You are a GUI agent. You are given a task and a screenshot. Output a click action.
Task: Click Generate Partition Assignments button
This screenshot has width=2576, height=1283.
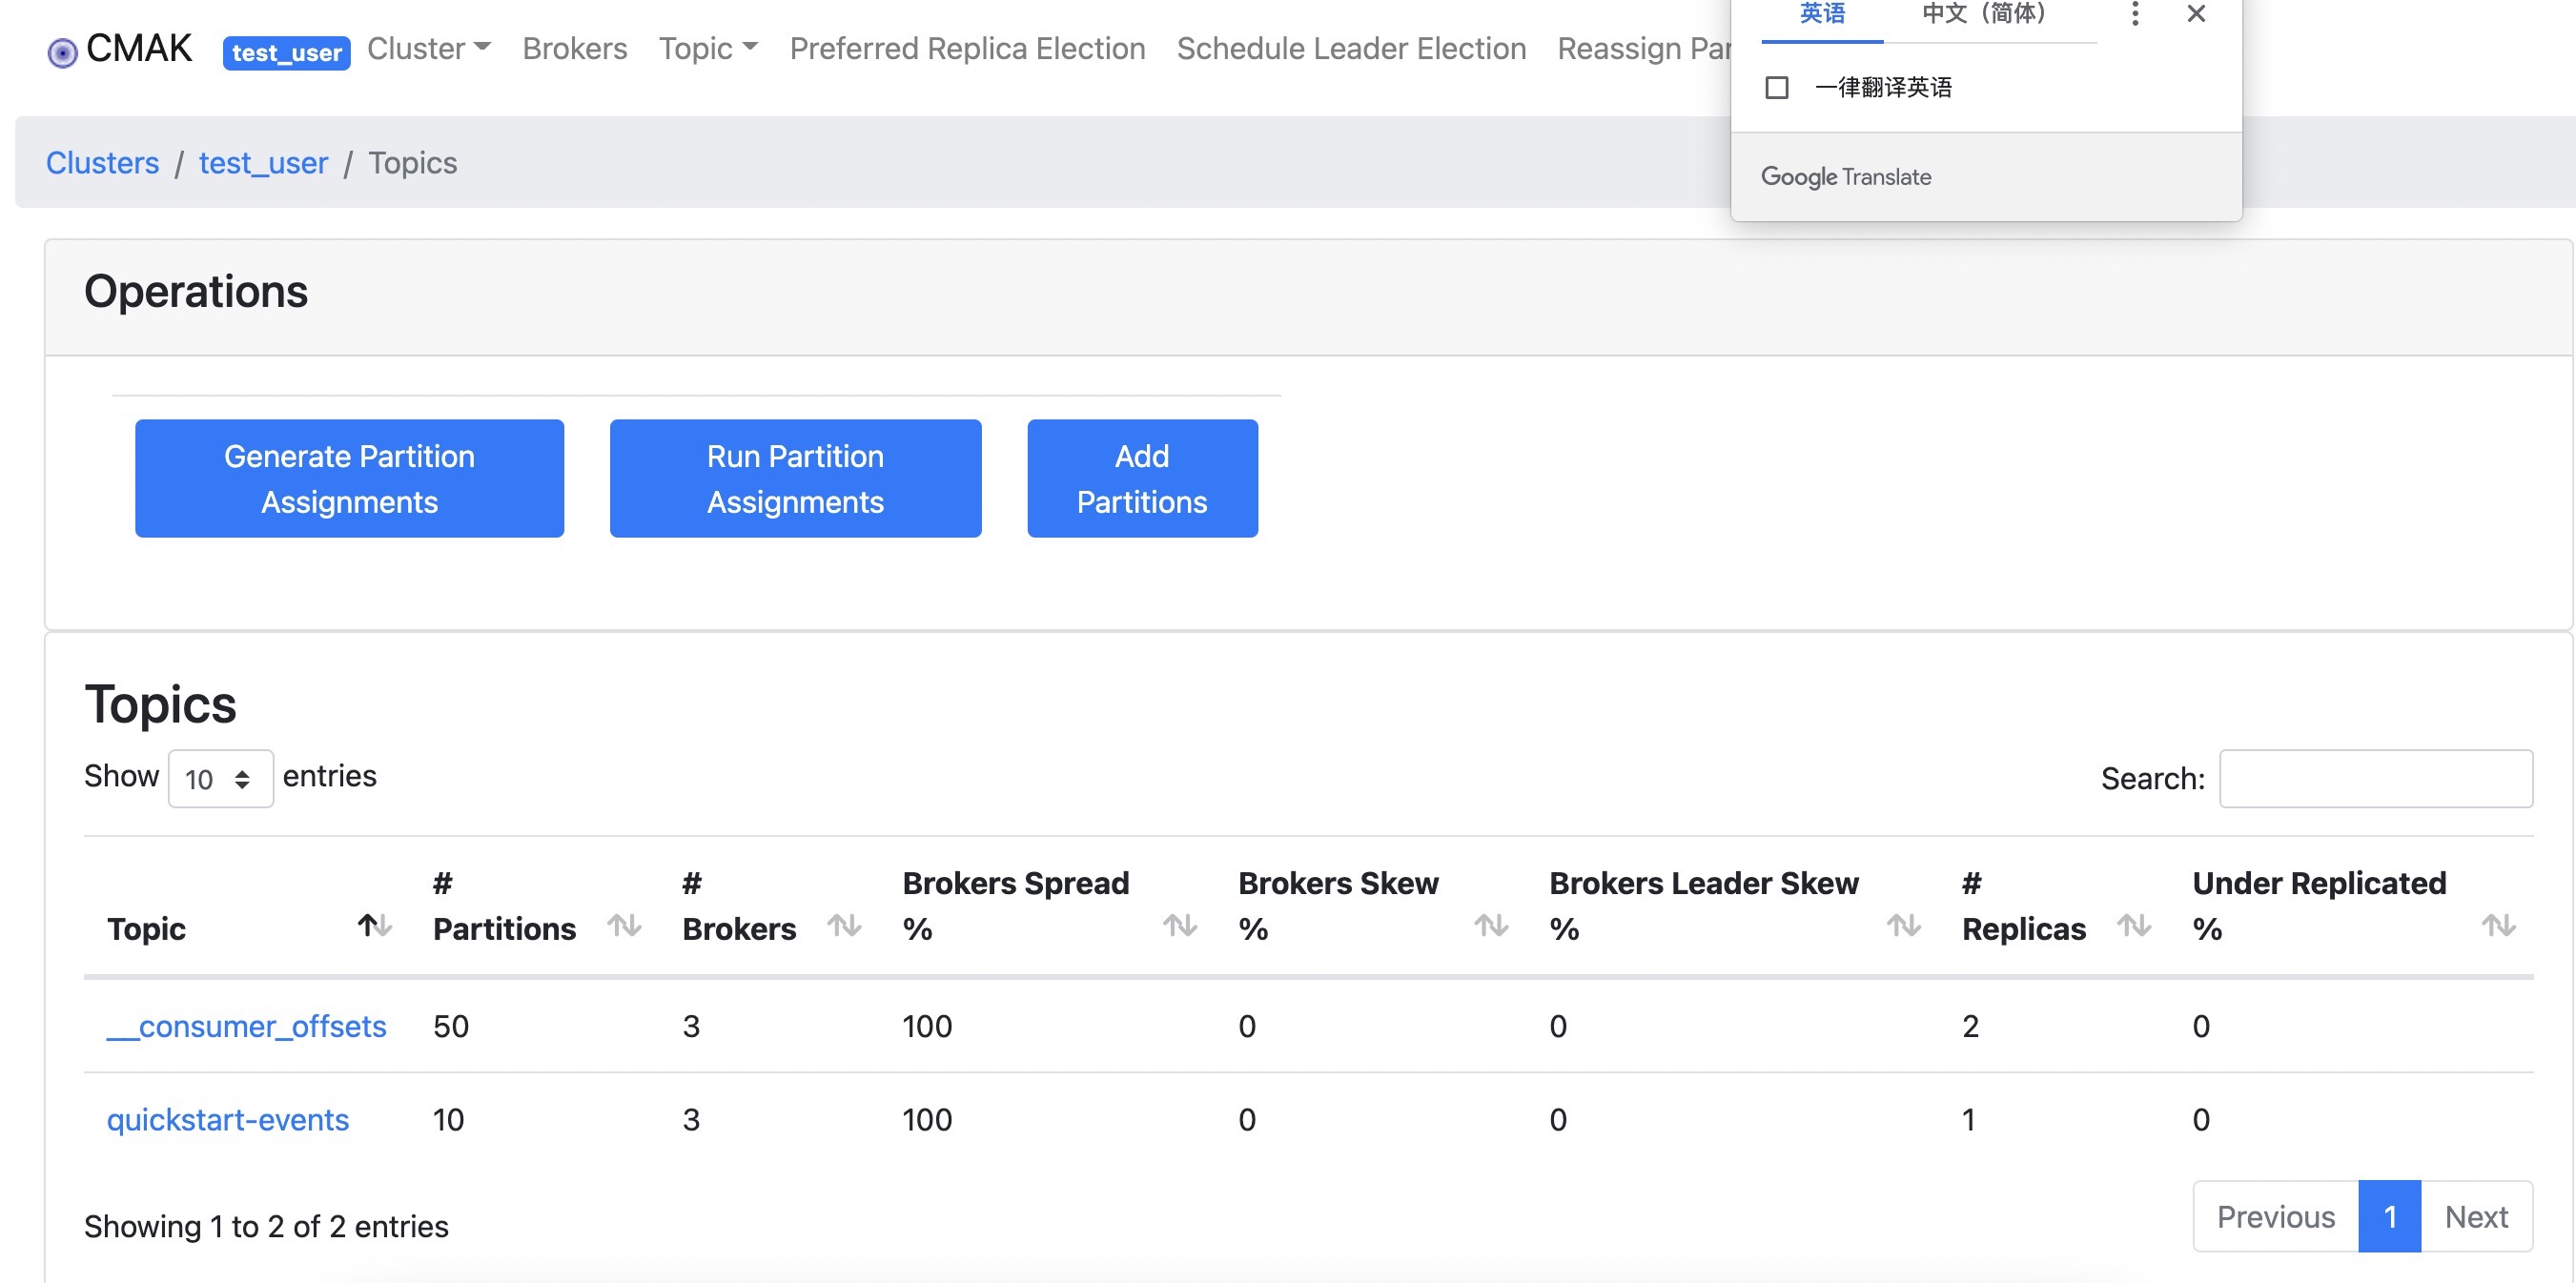point(349,478)
